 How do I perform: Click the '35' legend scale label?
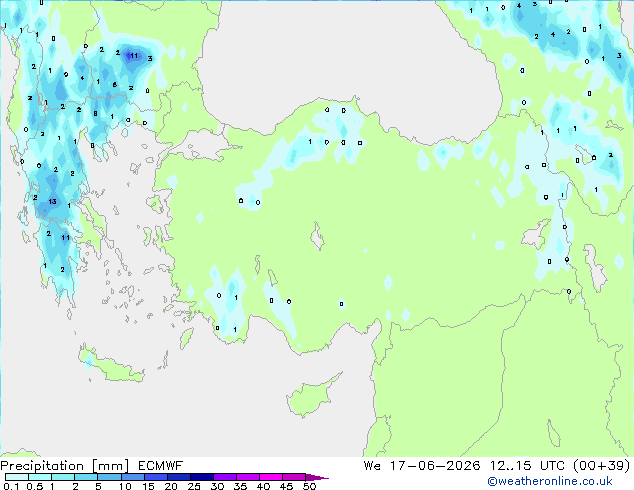[240, 486]
